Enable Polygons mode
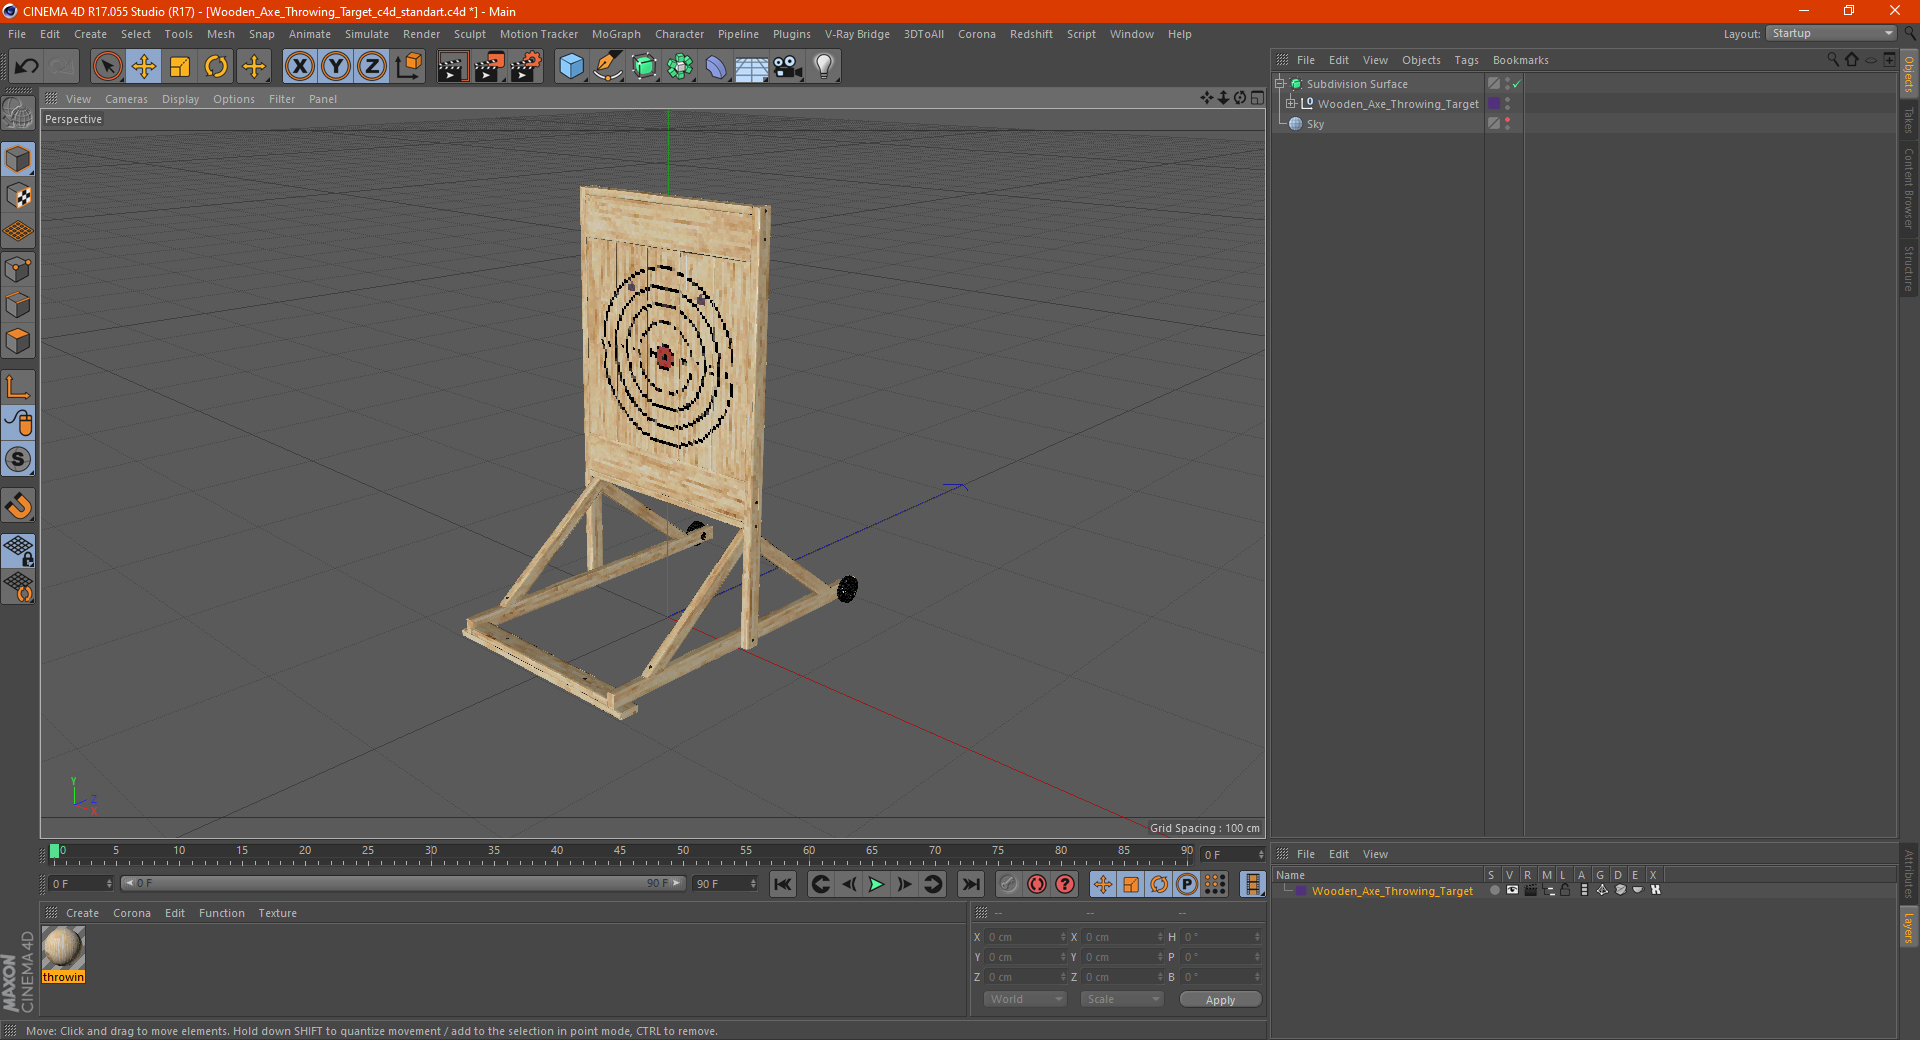1920x1040 pixels. click(x=18, y=341)
